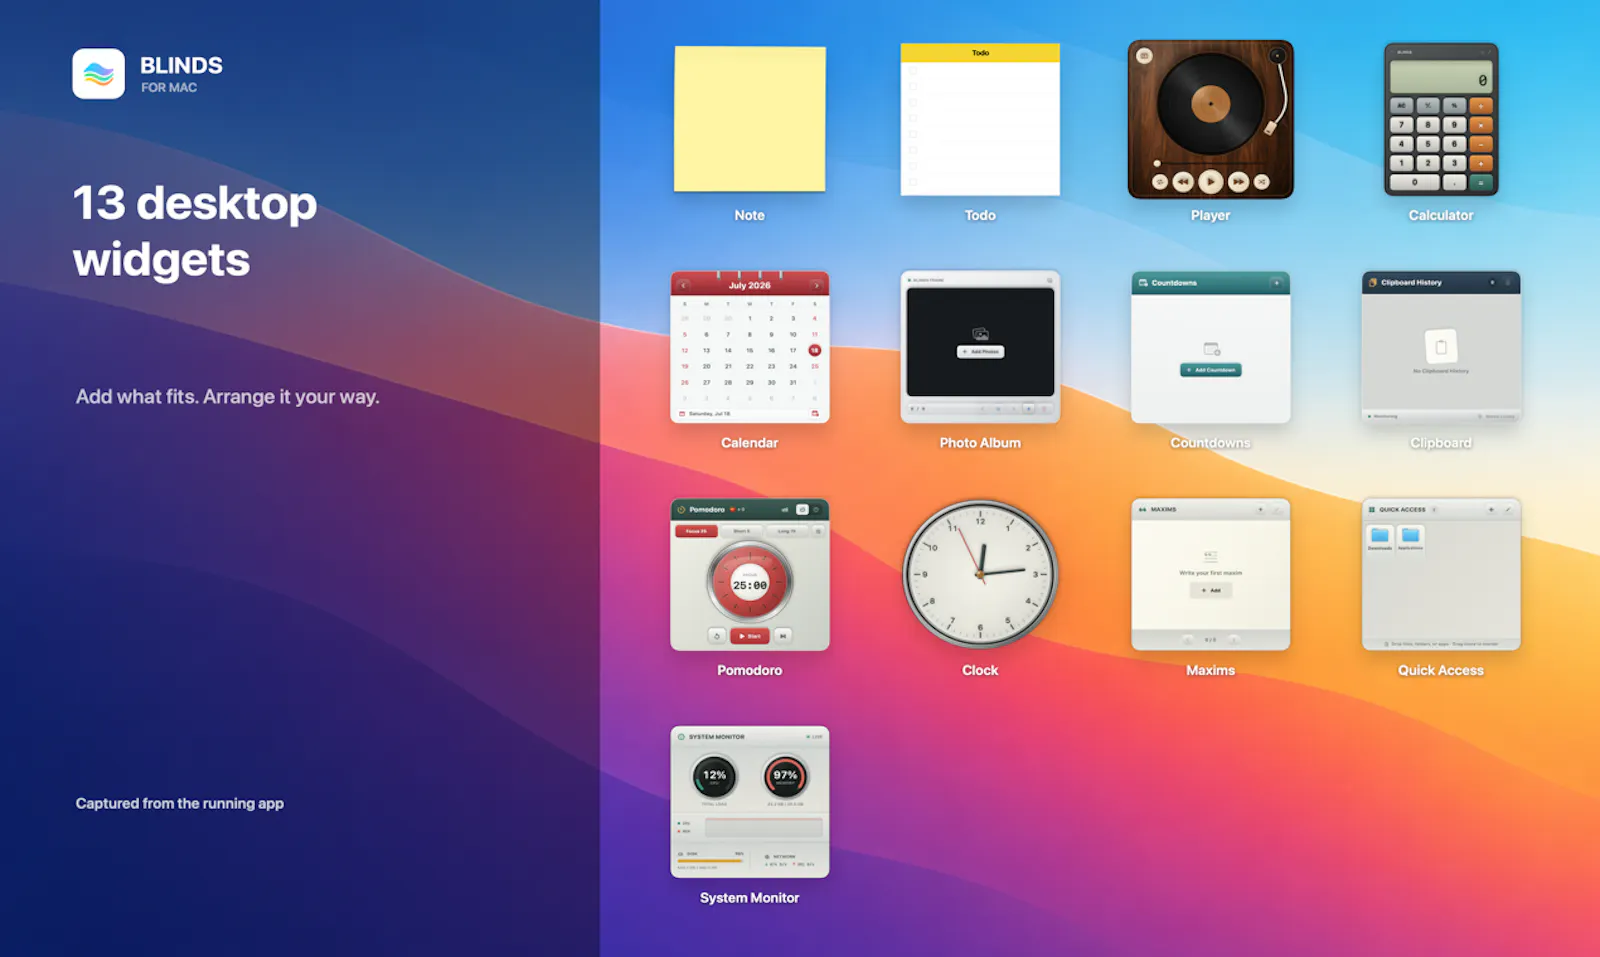
Task: Click the 97% memory gauge in System Monitor
Action: pos(786,776)
